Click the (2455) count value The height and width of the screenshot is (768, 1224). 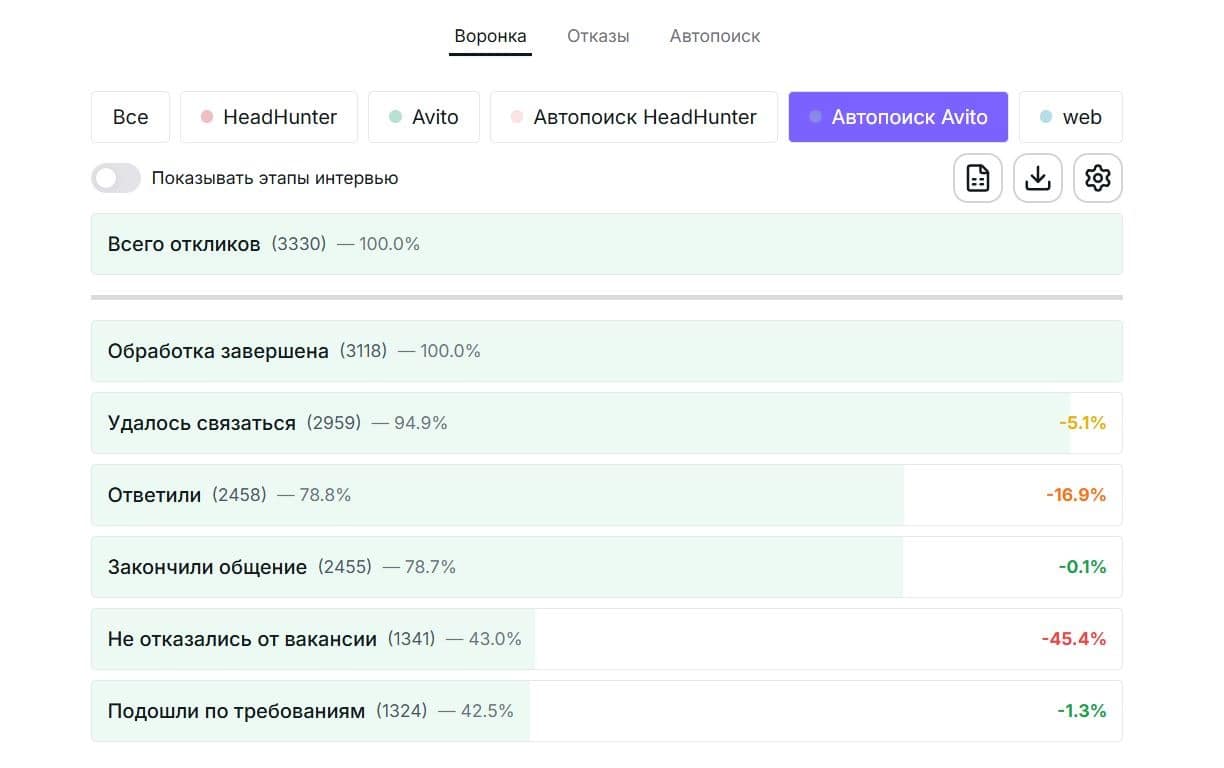pyautogui.click(x=345, y=567)
